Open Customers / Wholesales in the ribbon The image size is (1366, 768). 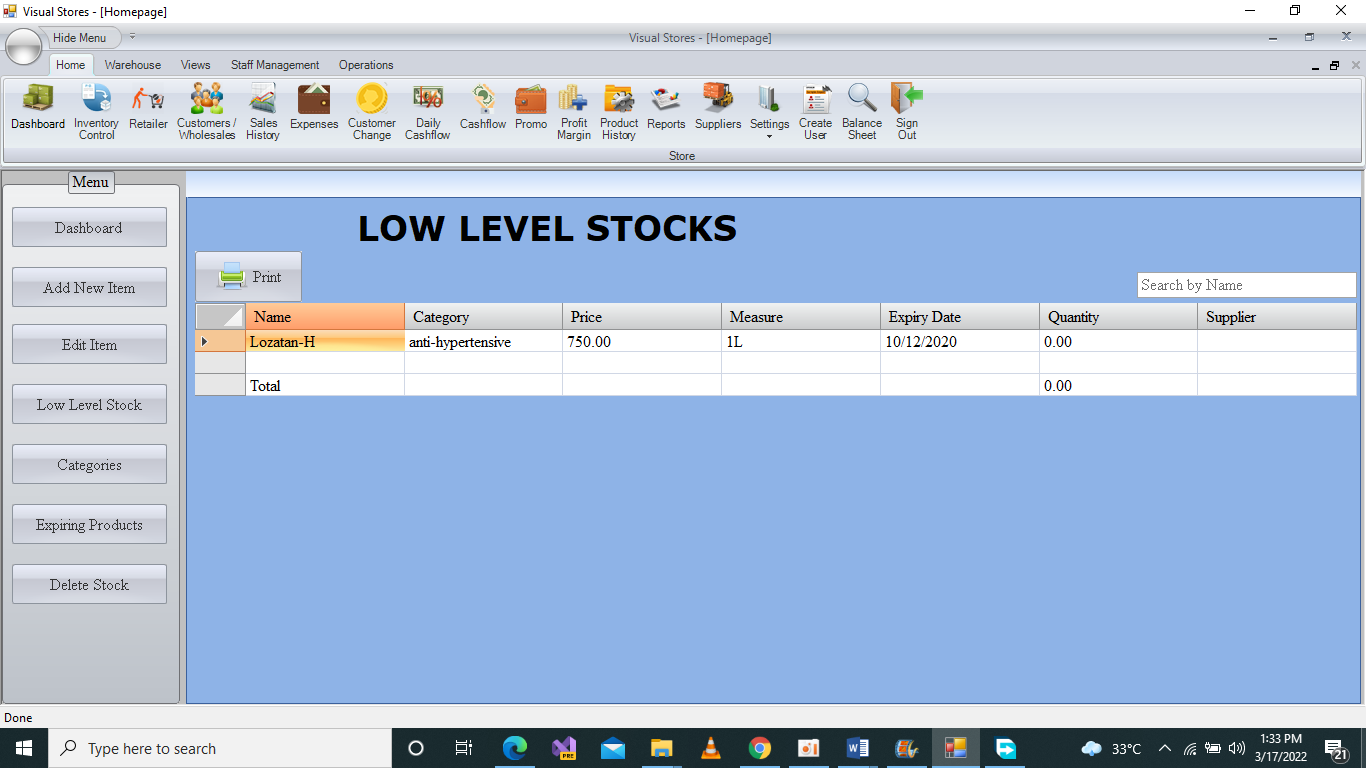207,110
